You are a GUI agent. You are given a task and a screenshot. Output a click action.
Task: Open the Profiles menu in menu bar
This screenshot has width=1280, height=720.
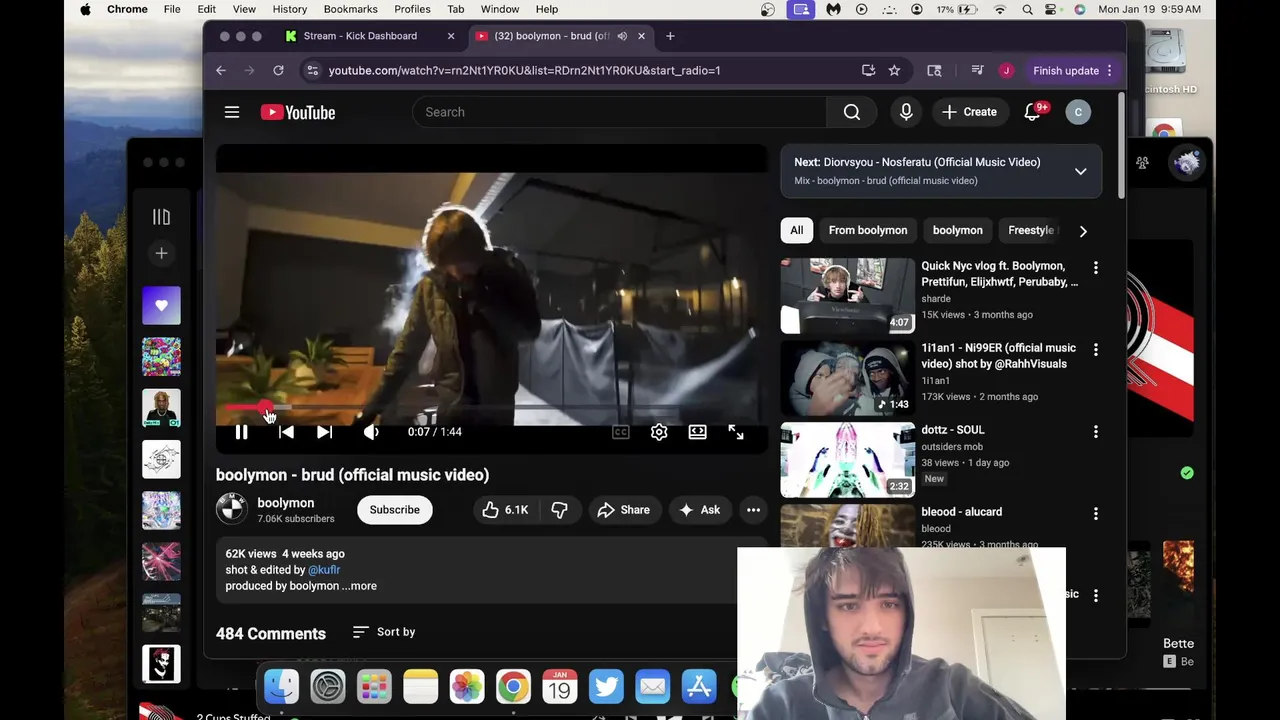412,9
